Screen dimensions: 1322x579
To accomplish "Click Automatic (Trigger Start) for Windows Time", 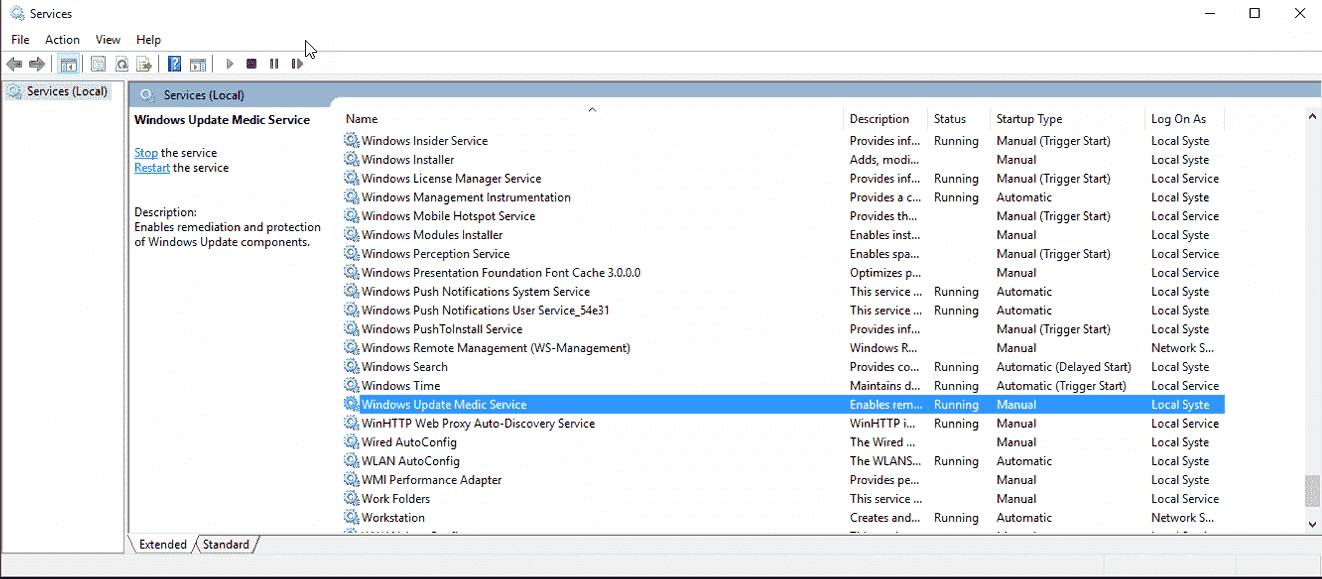I will [1061, 386].
